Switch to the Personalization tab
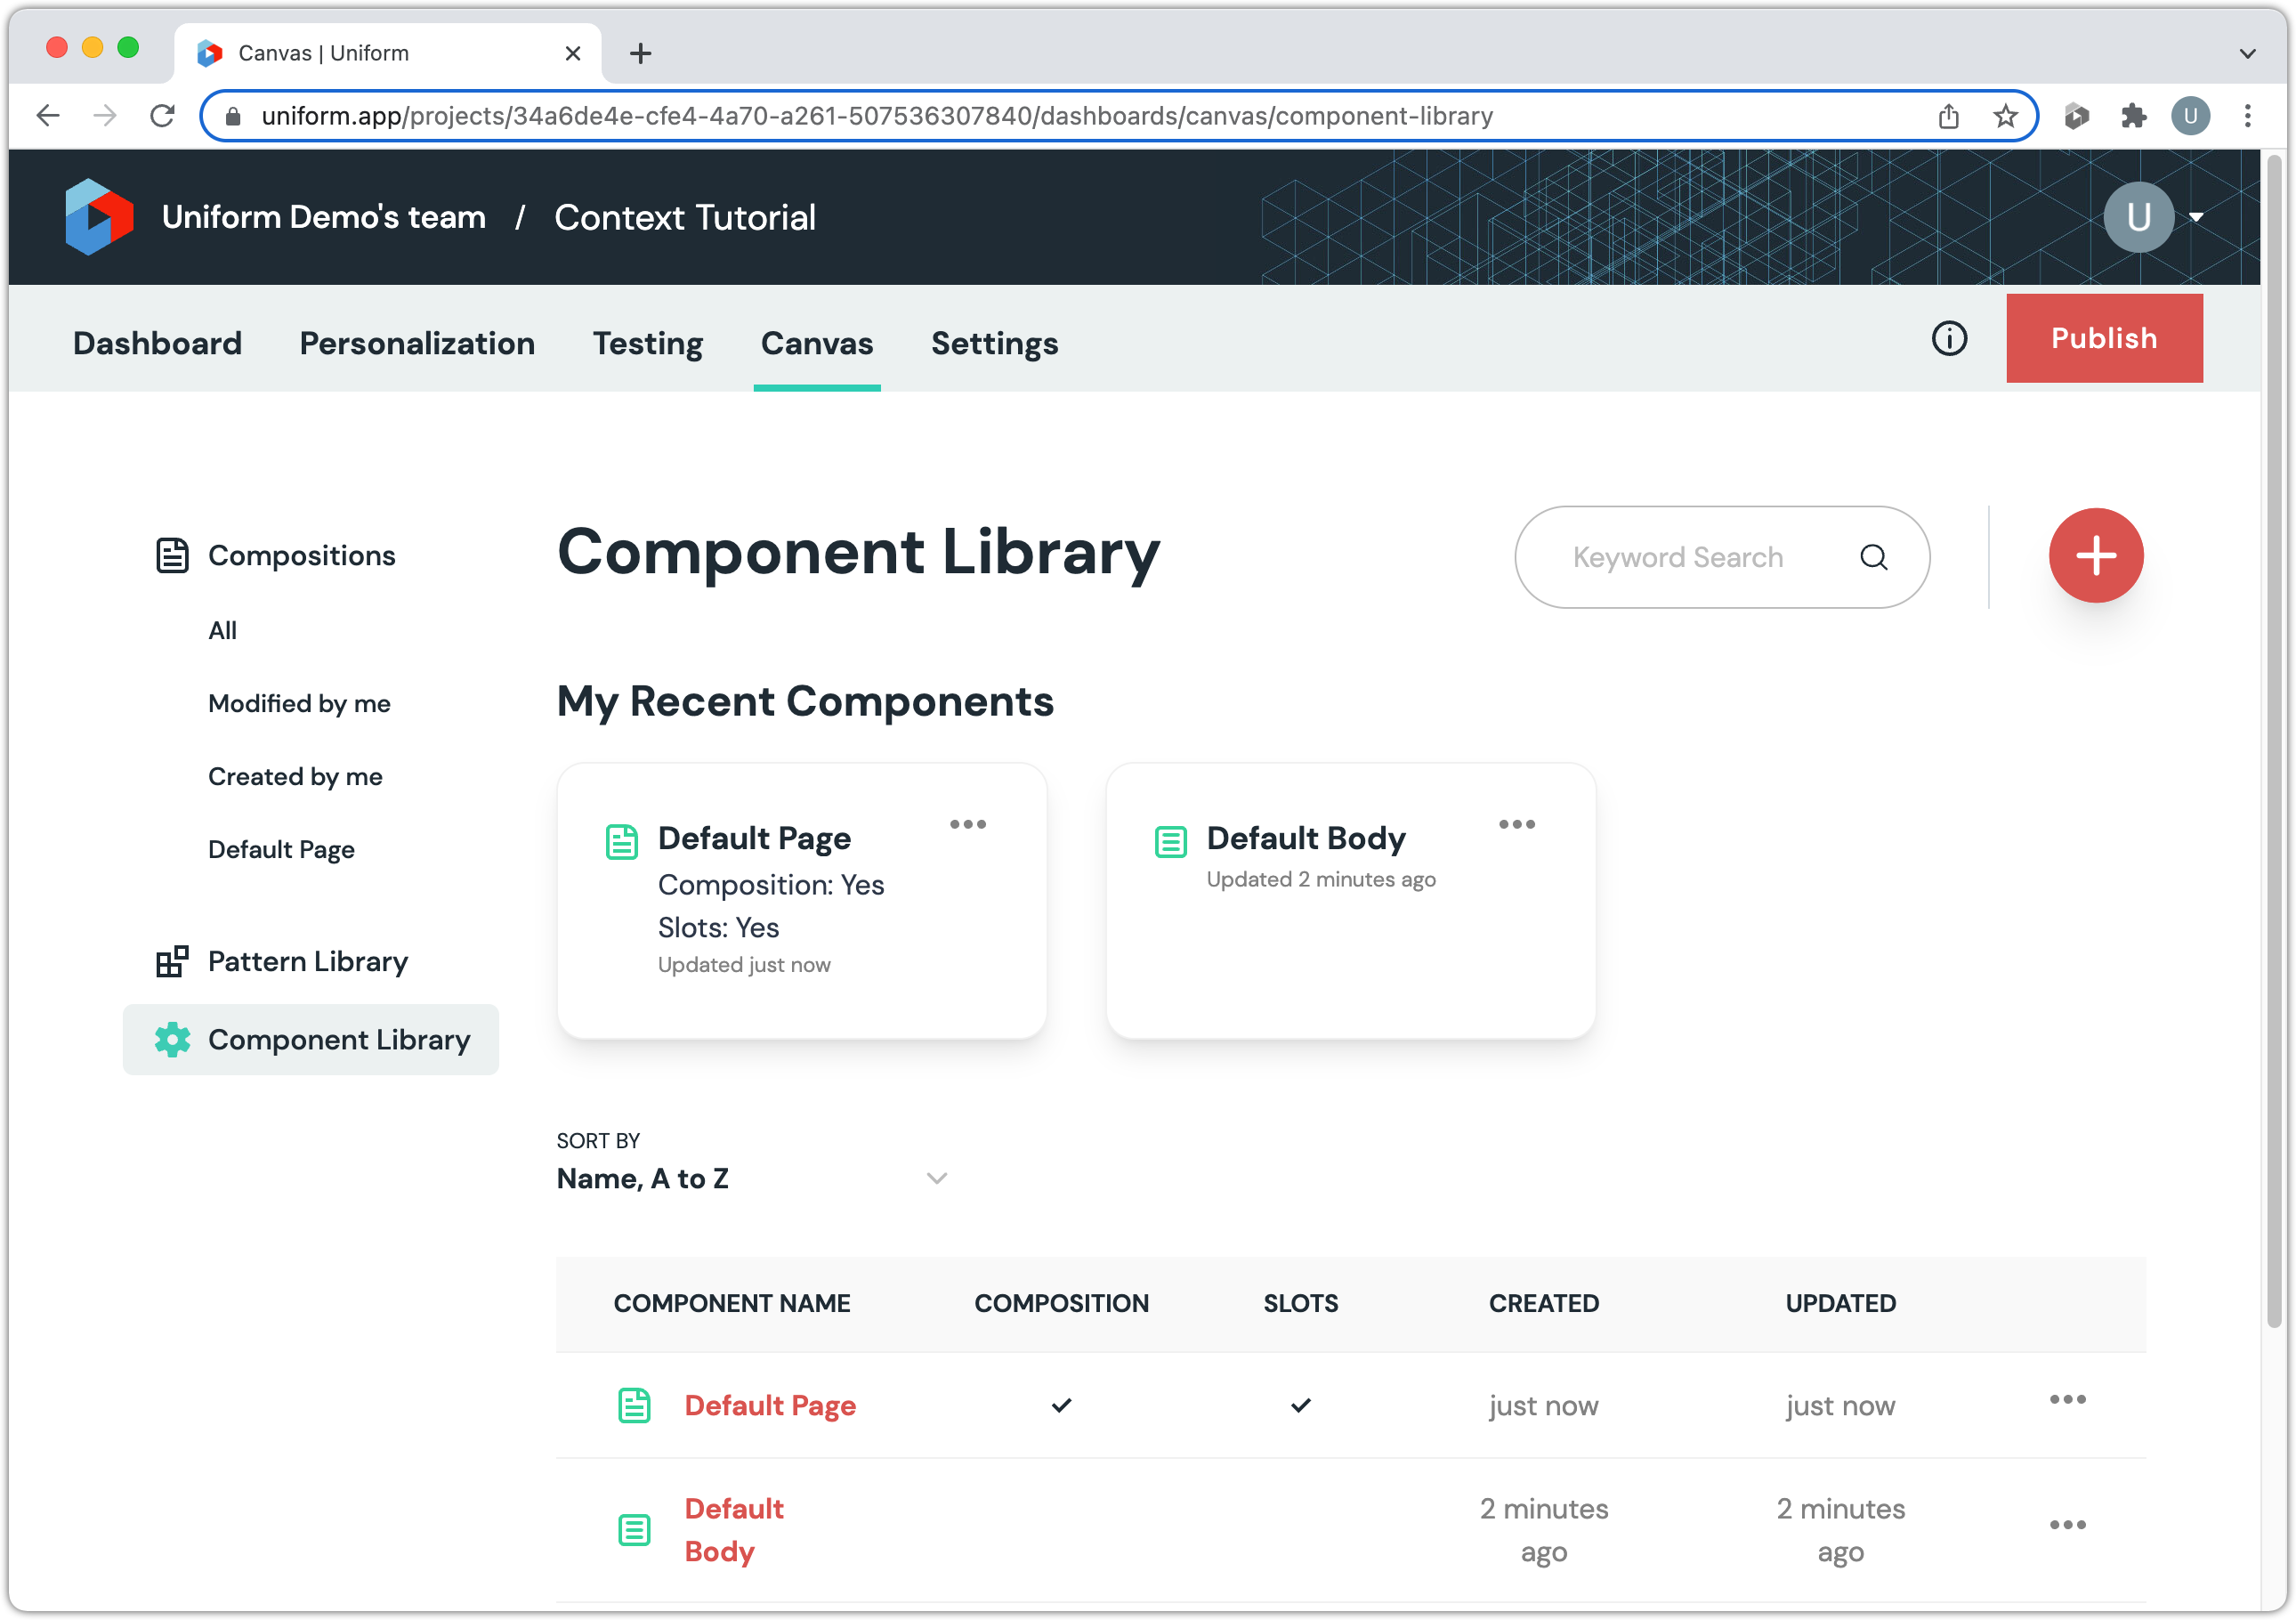 (417, 343)
